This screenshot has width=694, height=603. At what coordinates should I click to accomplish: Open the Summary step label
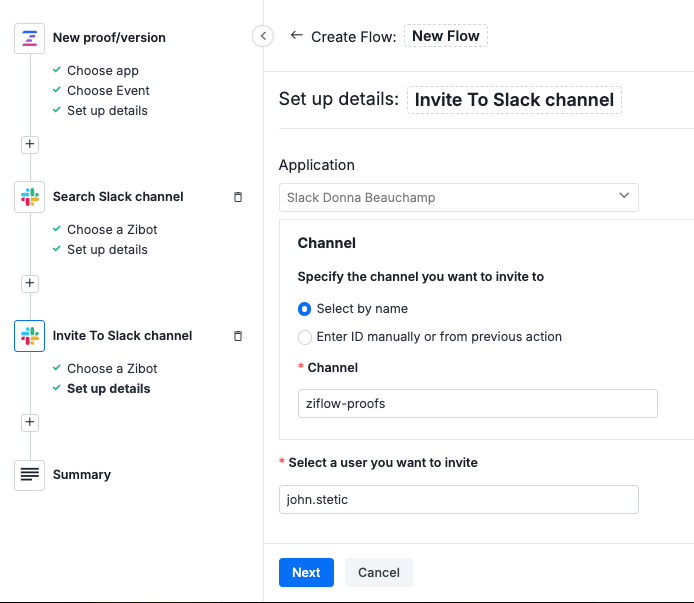(82, 475)
